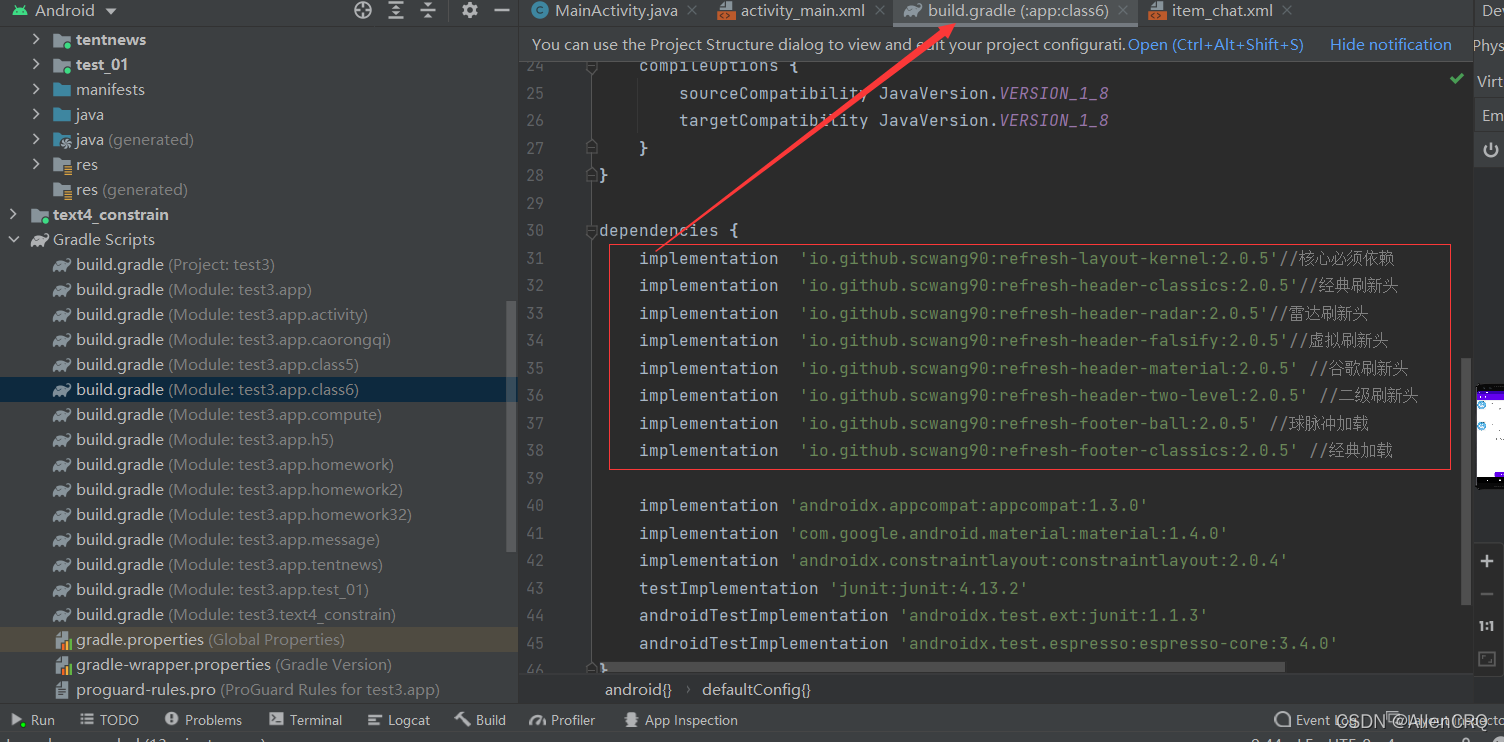
Task: Click android{} breadcrumb at editor bottom
Action: pyautogui.click(x=637, y=689)
